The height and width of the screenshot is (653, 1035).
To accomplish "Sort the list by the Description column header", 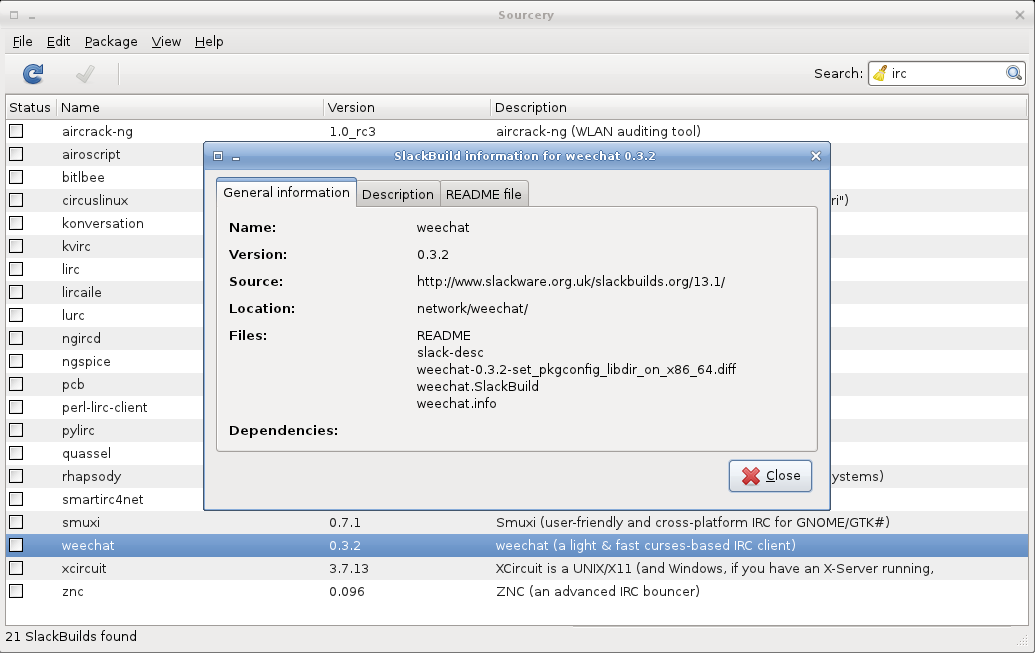I will point(759,108).
